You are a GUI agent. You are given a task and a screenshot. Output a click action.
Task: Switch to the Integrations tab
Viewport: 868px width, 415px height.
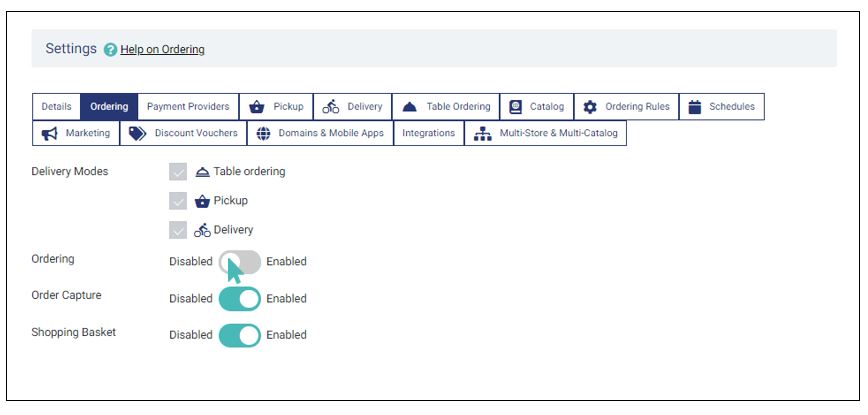click(x=428, y=133)
